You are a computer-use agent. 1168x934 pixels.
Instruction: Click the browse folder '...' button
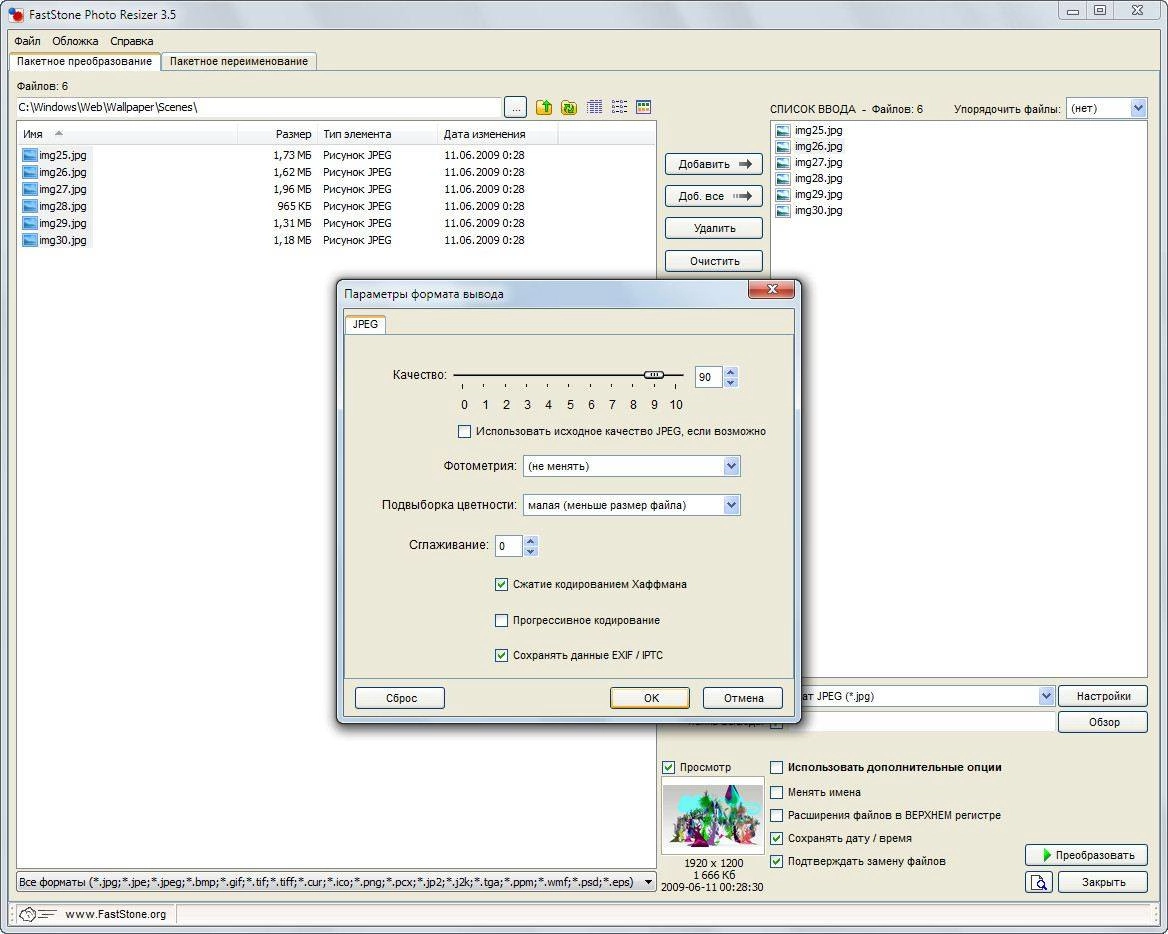(x=515, y=107)
